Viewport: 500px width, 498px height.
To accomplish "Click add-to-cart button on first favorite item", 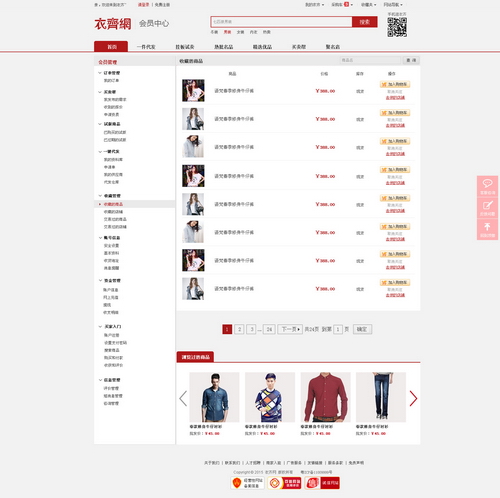I will coord(395,84).
